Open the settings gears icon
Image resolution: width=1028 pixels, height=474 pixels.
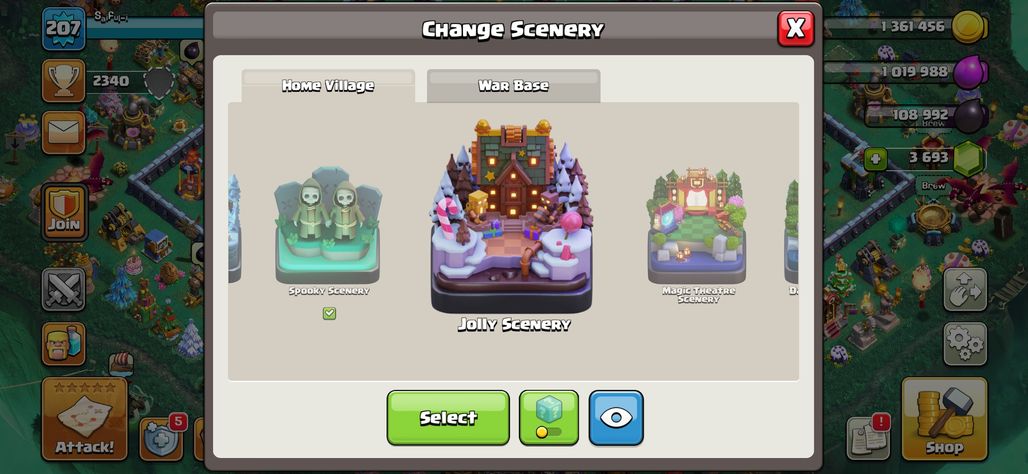965,344
